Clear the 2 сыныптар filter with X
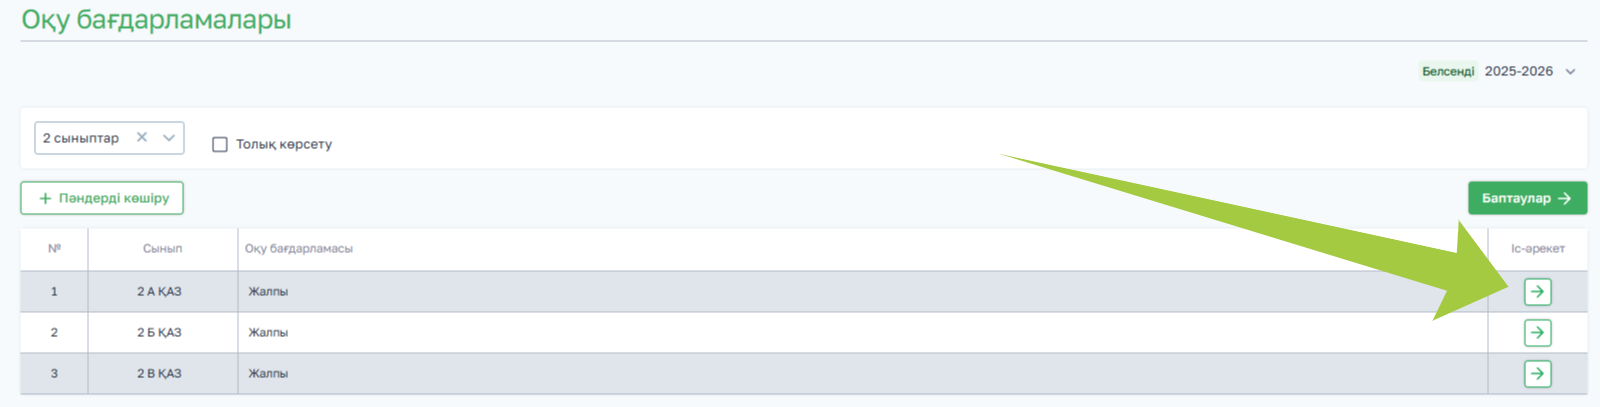Viewport: 1600px width, 407px height. coord(142,138)
